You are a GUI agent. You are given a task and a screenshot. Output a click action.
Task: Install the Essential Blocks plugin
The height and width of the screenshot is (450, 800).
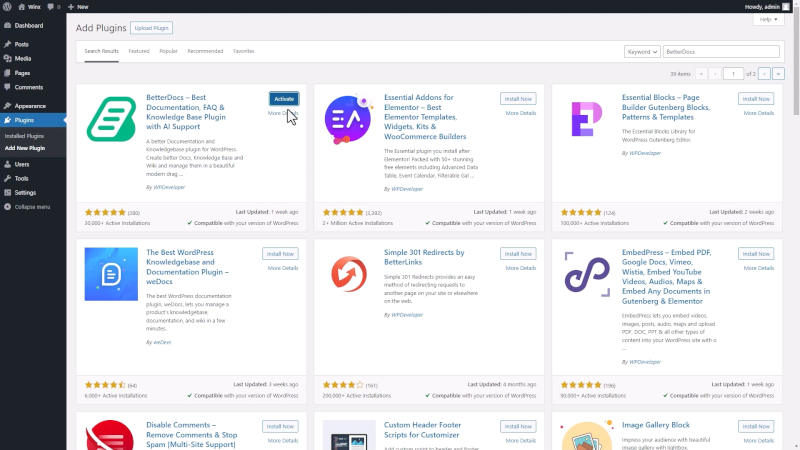click(x=756, y=99)
